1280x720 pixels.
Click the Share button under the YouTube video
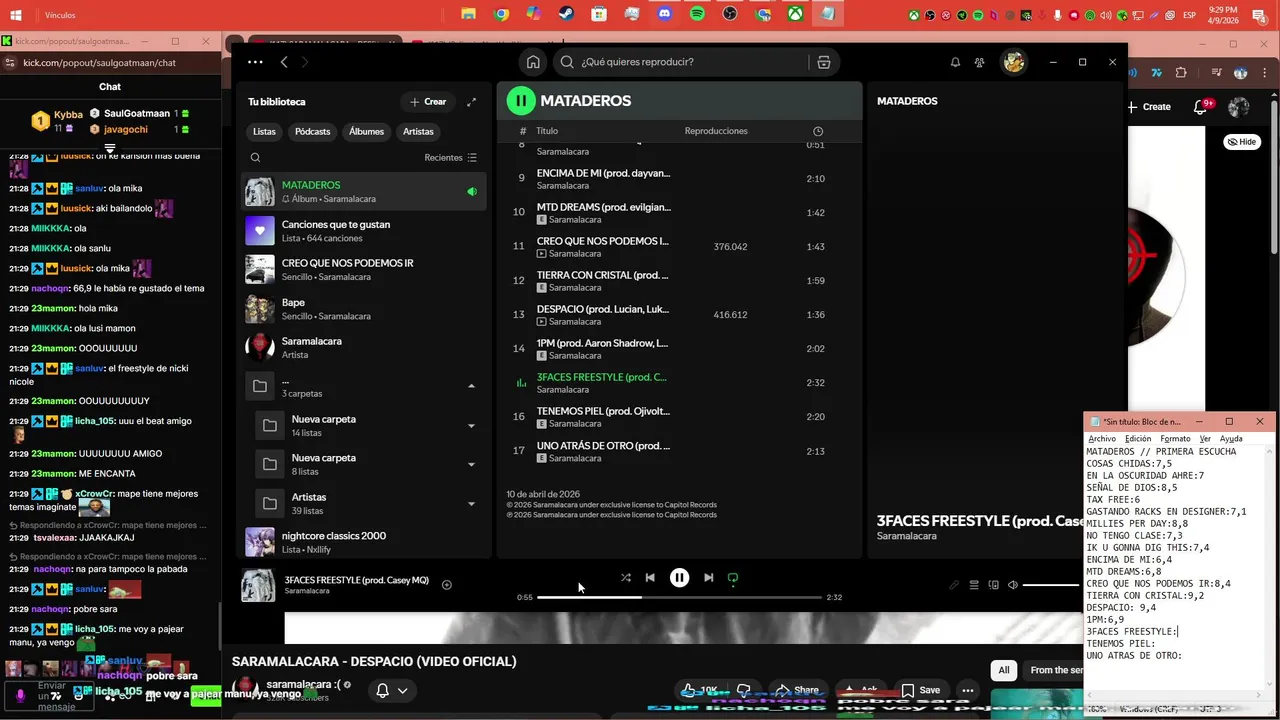tap(797, 690)
